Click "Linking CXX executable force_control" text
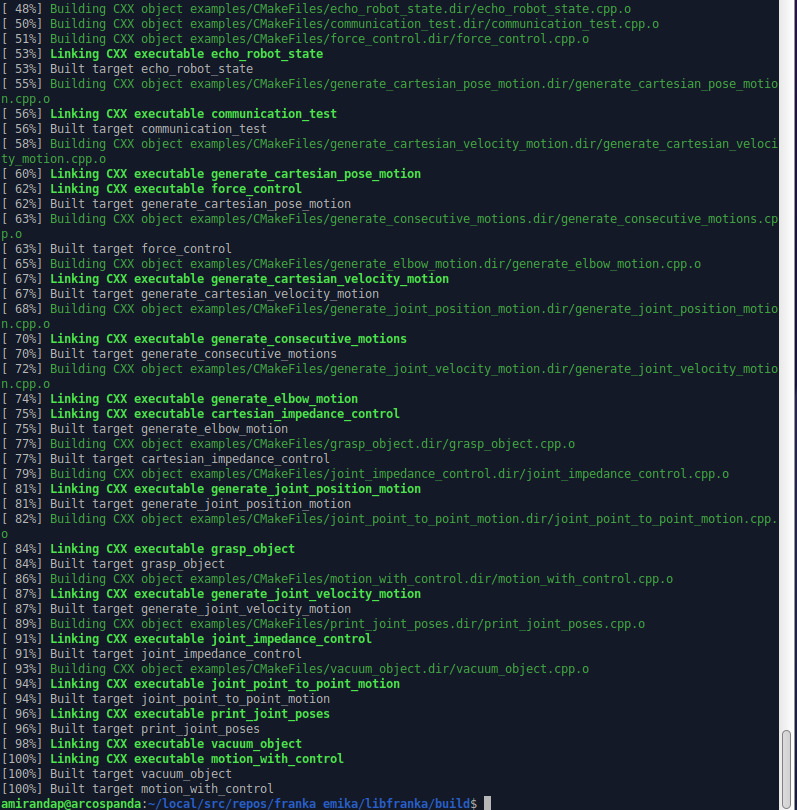797x810 pixels. click(175, 189)
